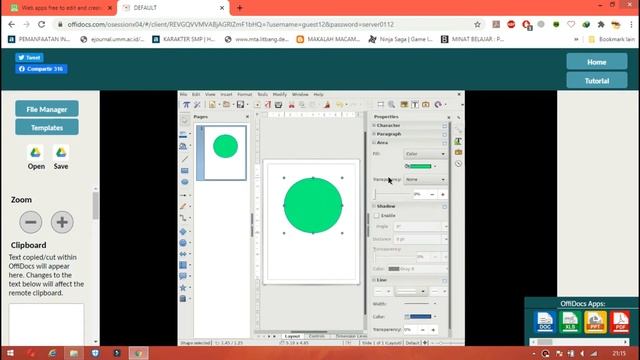This screenshot has width=640, height=360.
Task: Switch to the Layout layer tab
Action: pos(292,336)
